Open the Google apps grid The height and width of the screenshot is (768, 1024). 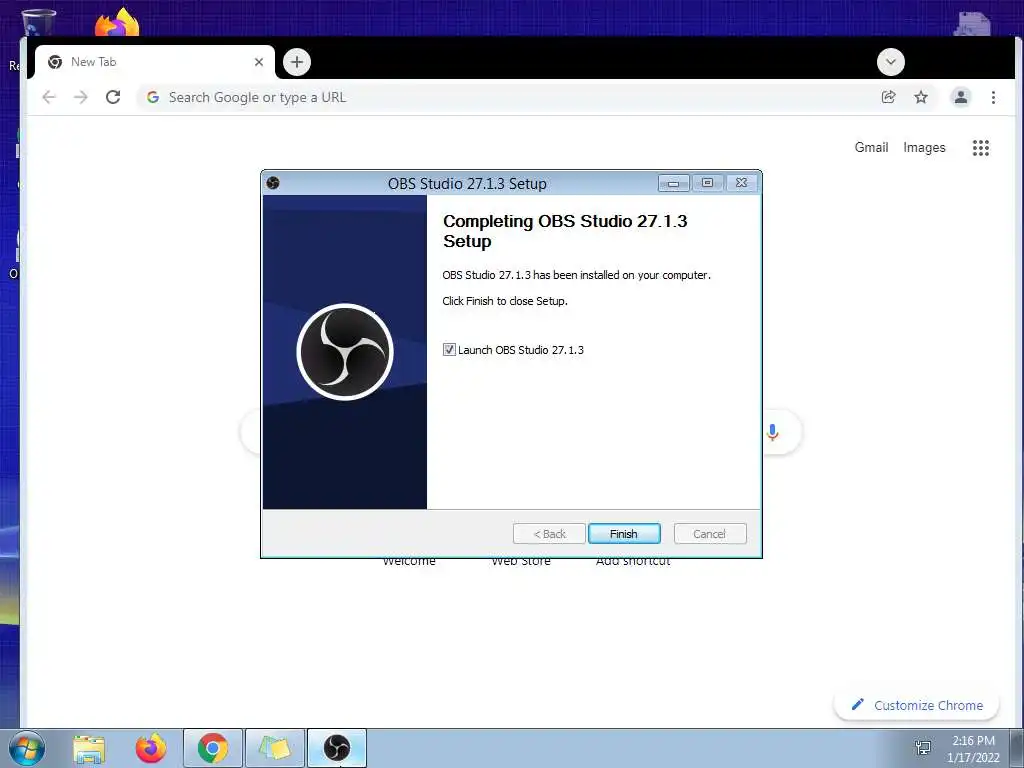[x=980, y=148]
